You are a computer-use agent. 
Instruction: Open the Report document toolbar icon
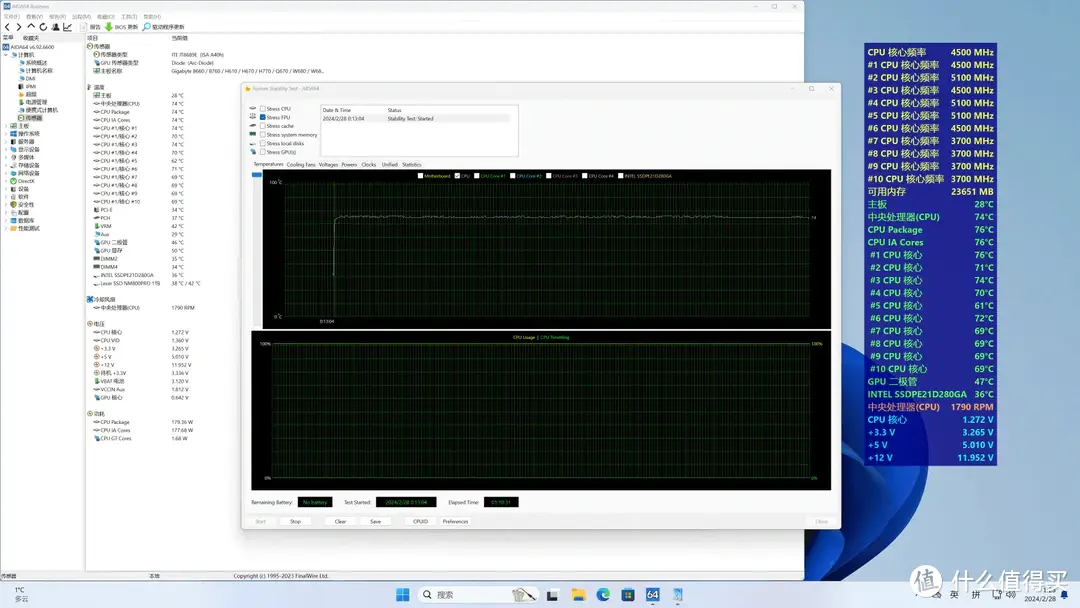[x=84, y=27]
